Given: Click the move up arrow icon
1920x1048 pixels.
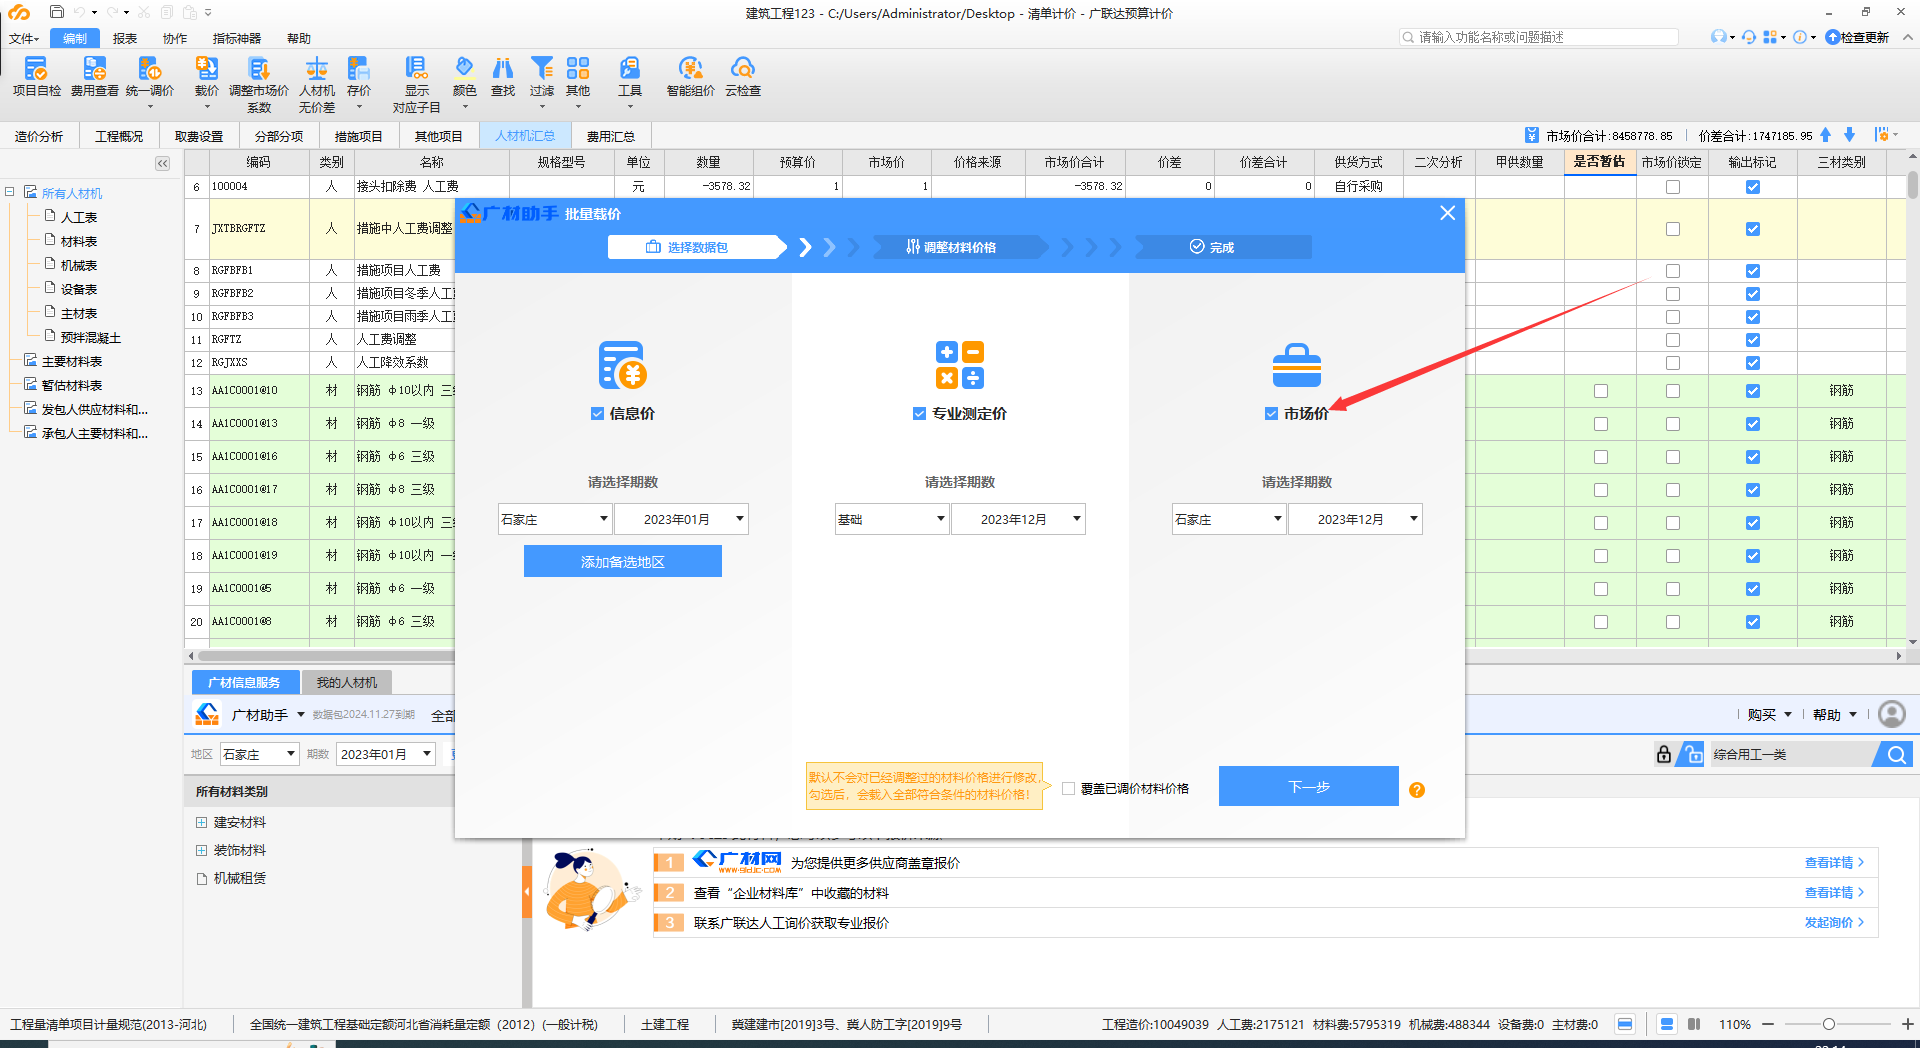Looking at the screenshot, I should [1826, 135].
